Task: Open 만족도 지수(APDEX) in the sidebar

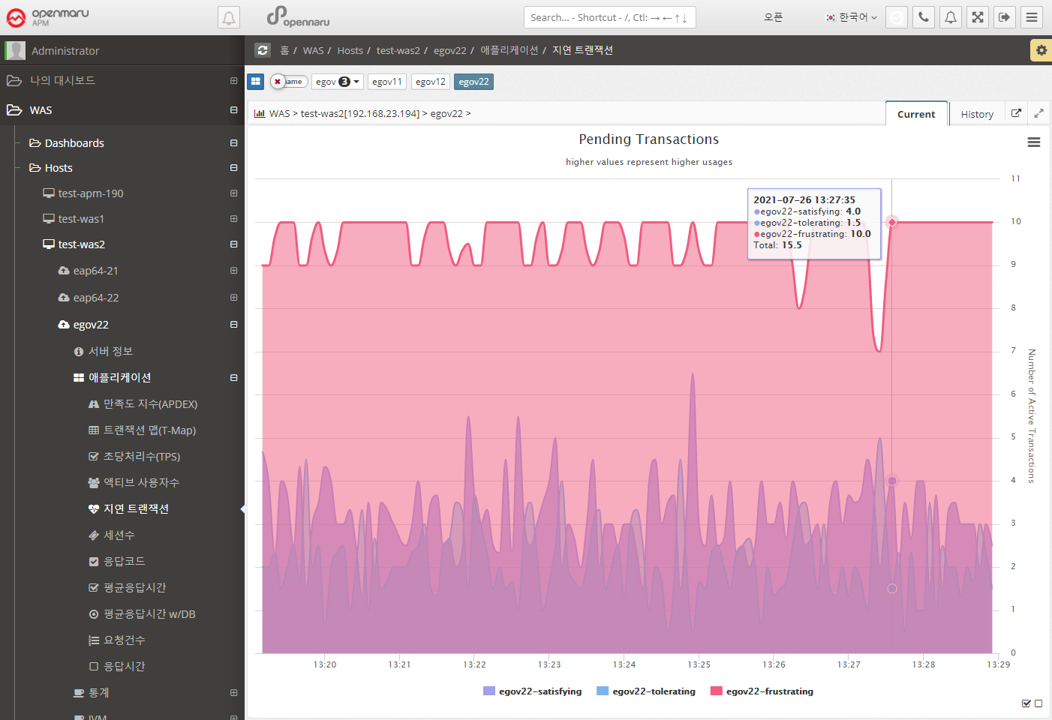Action: [150, 404]
